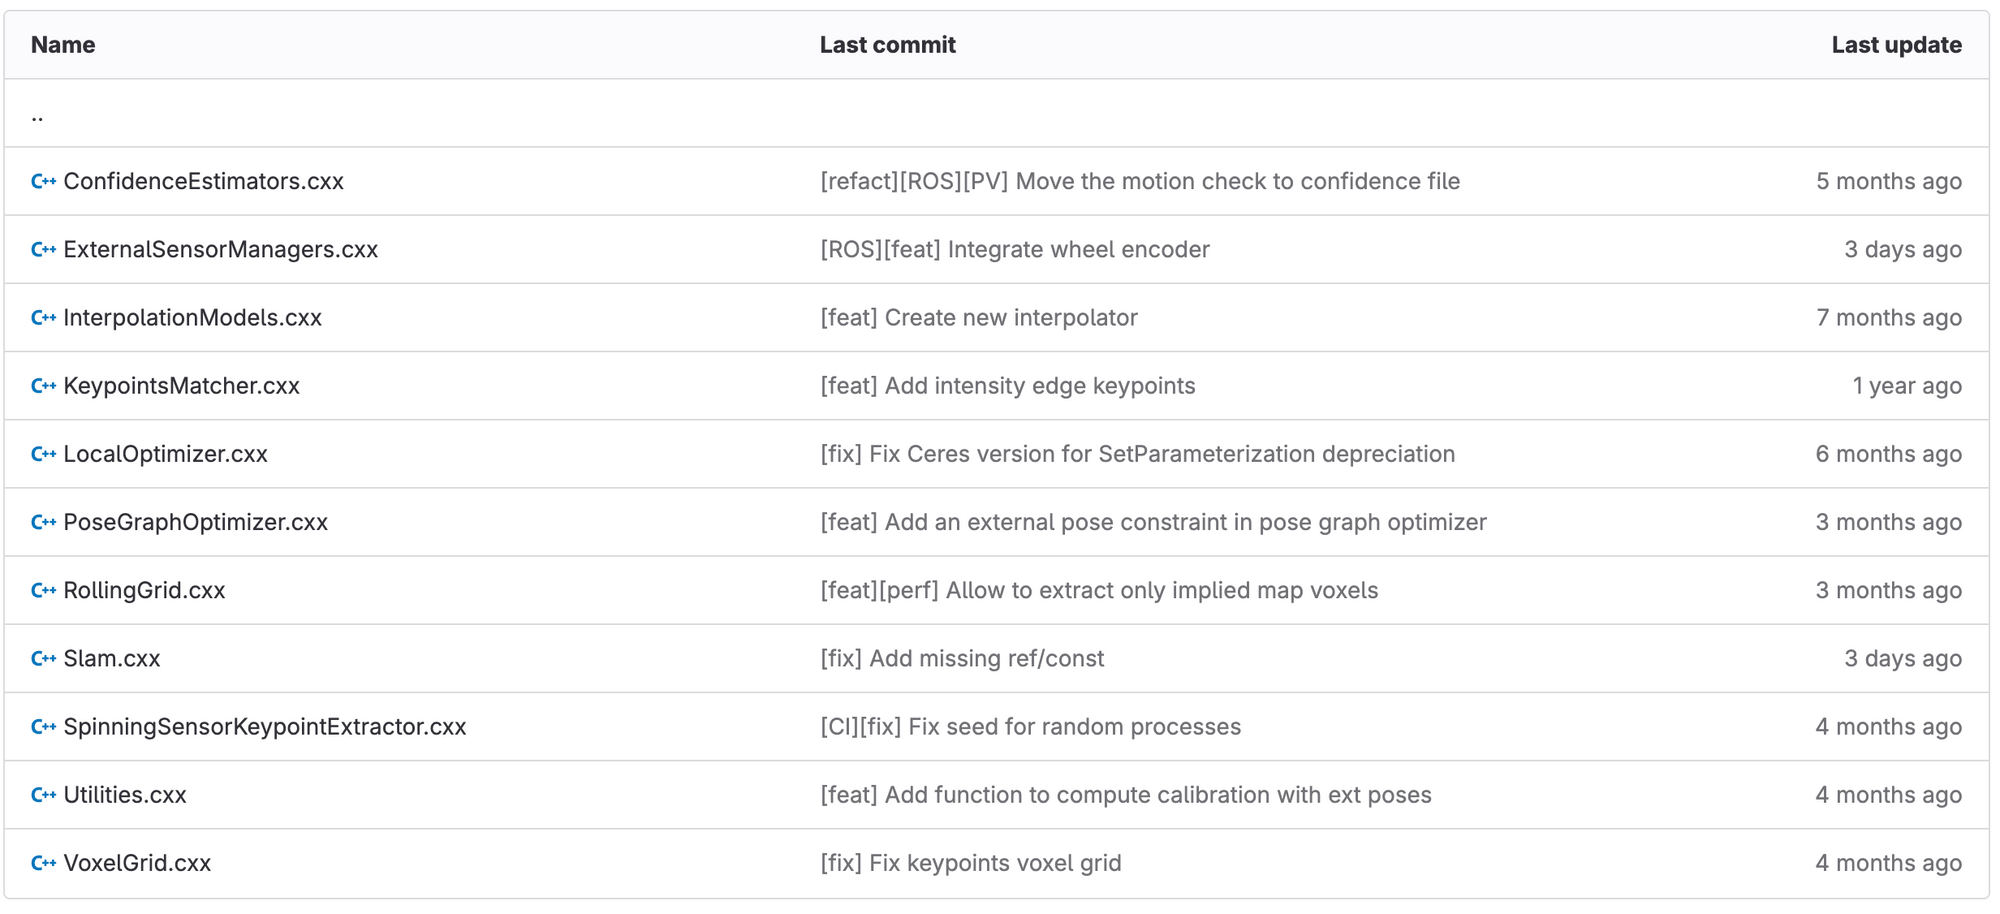Click the C++ icon beside LocalOptimizer.cxx
This screenshot has height=914, width=2000.
click(x=43, y=453)
